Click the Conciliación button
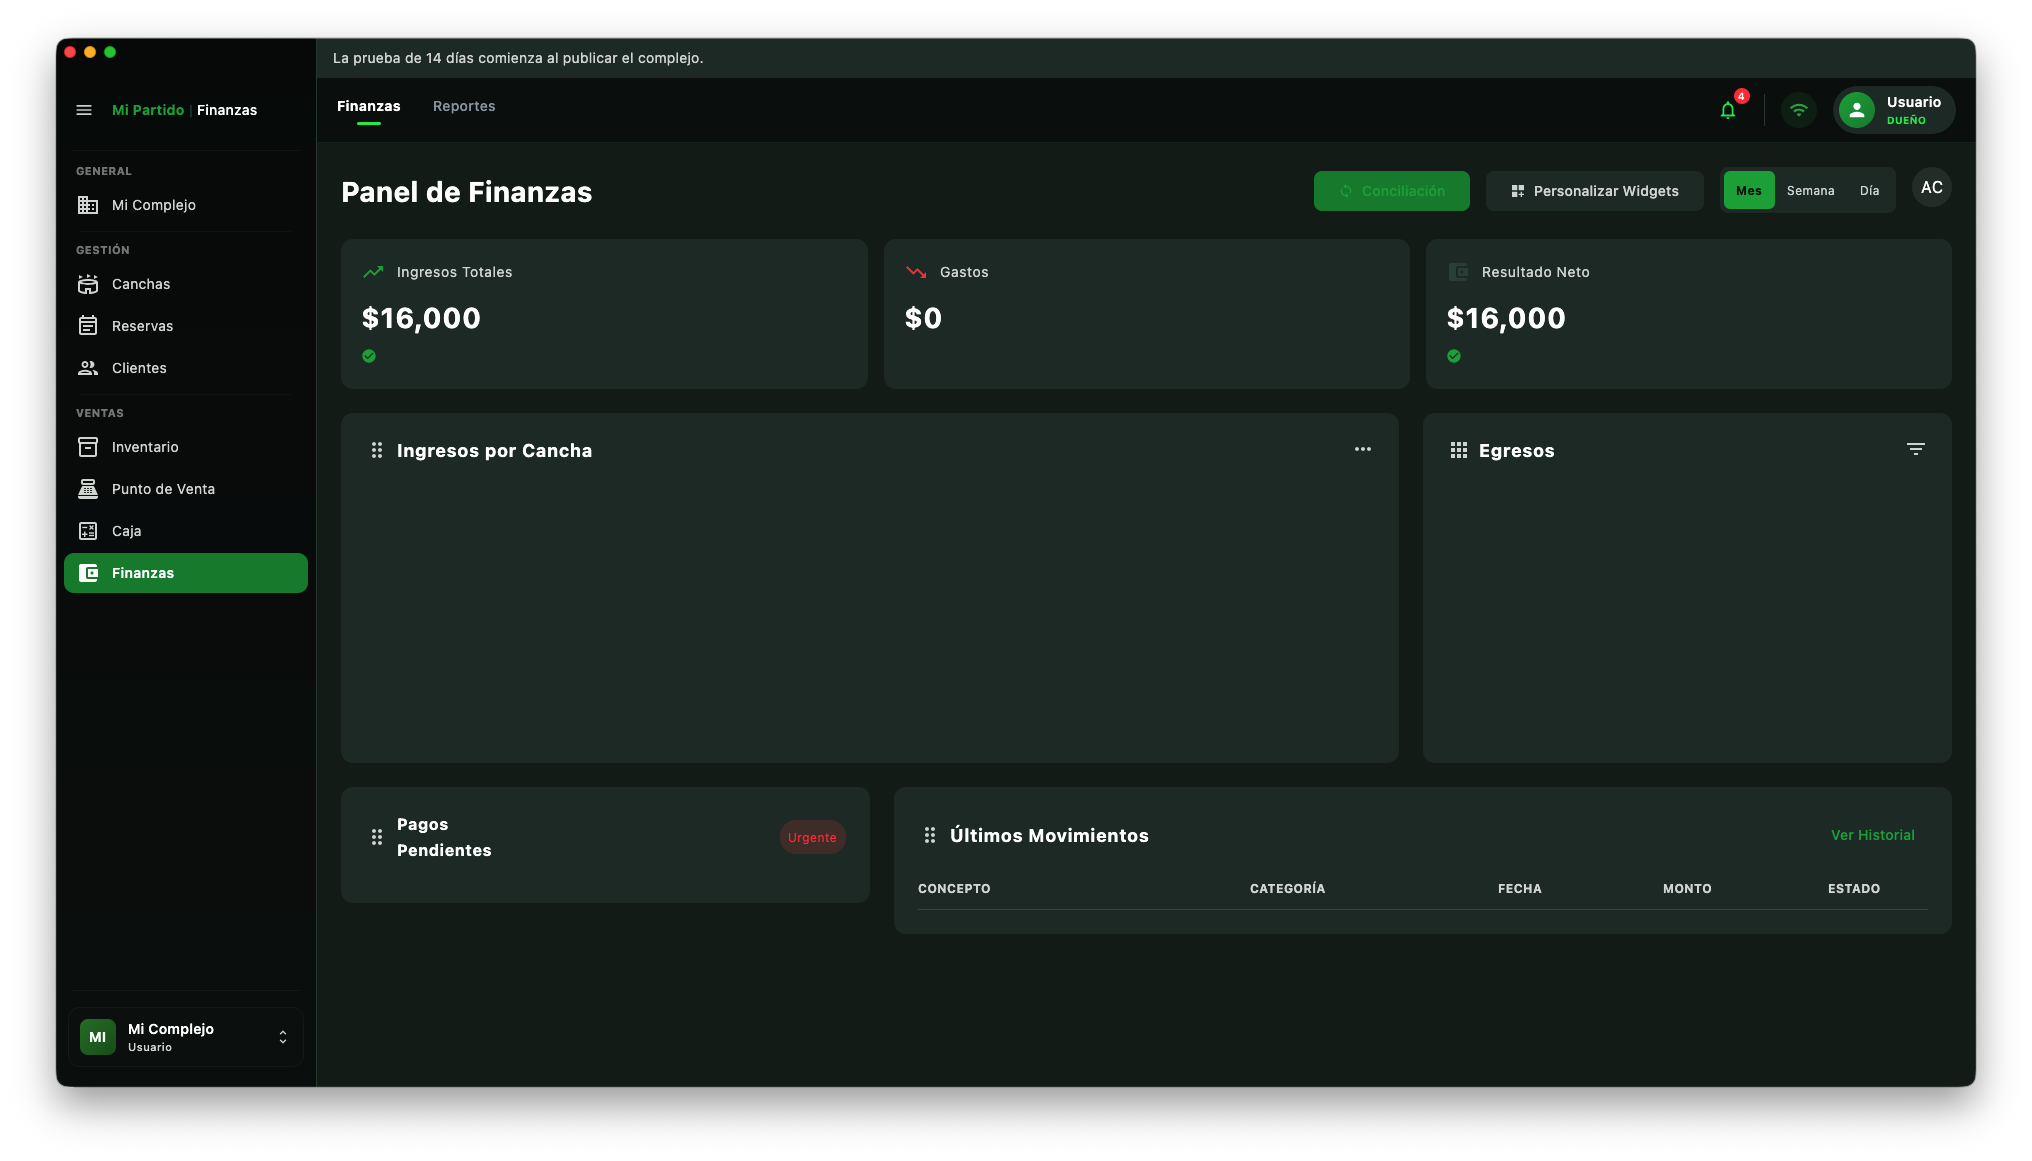2032x1161 pixels. 1391,190
